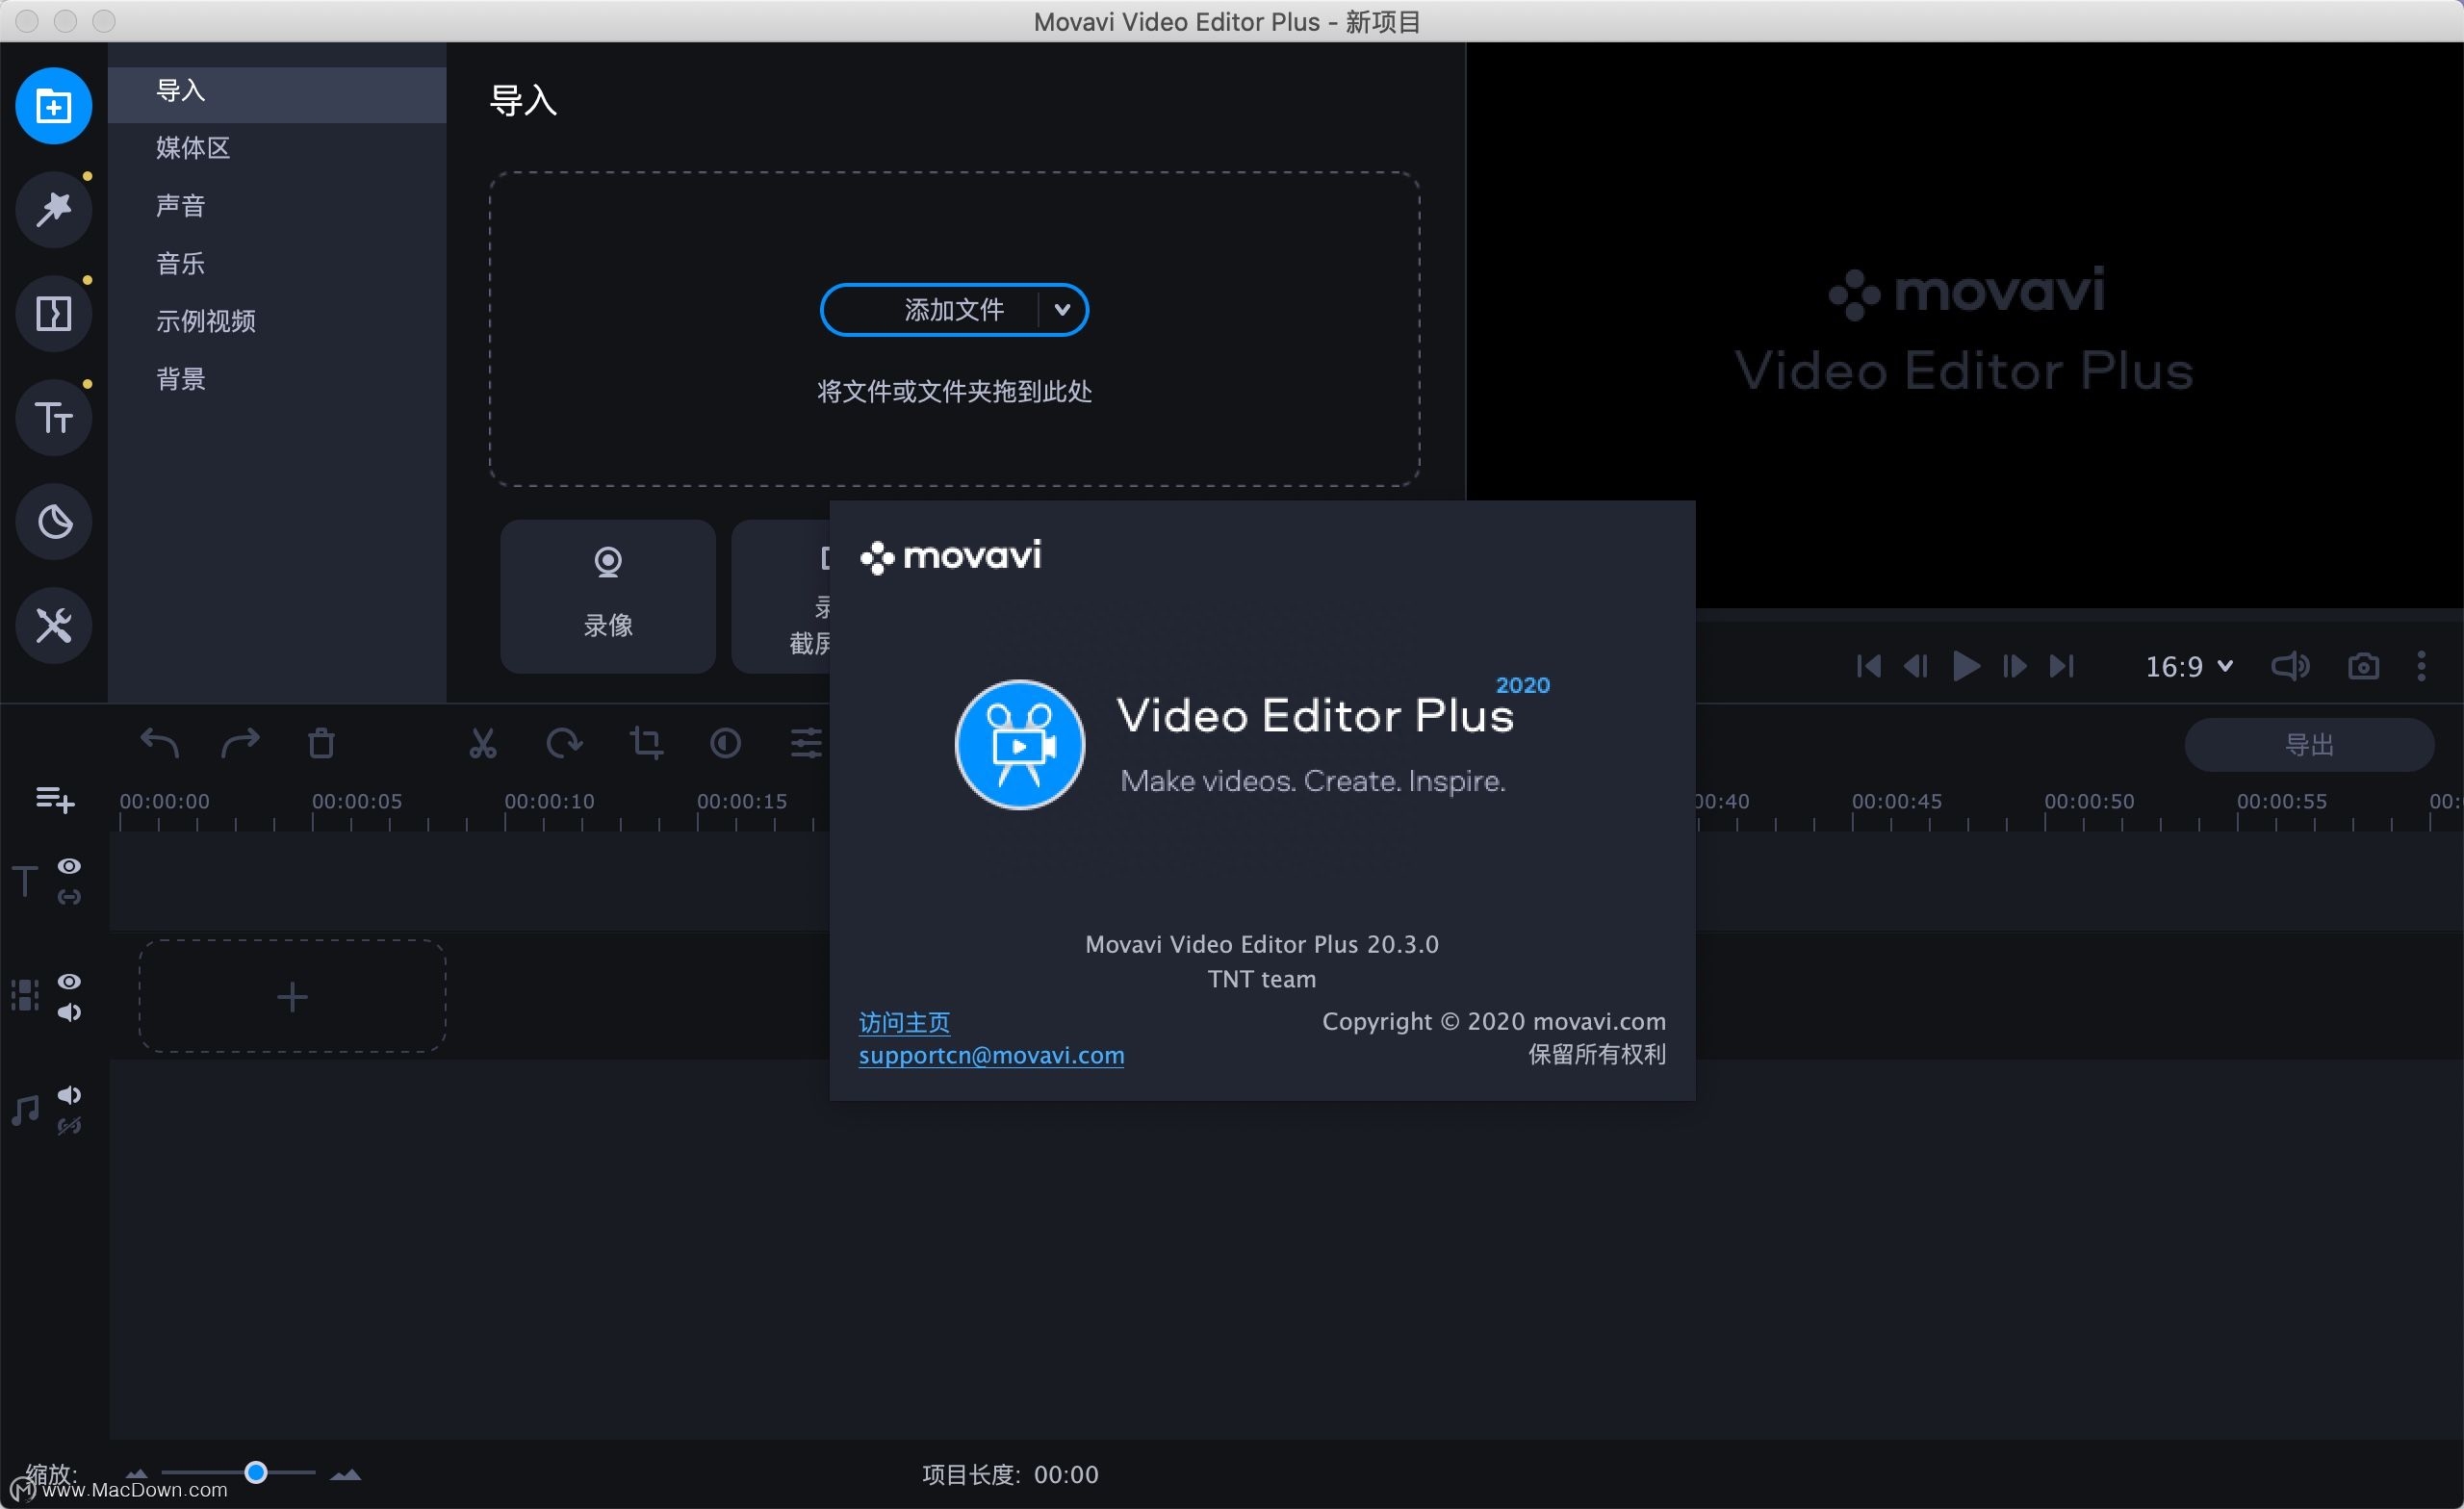Viewport: 2464px width, 1509px height.
Task: Mute the audio track speaker icon
Action: tap(69, 1095)
